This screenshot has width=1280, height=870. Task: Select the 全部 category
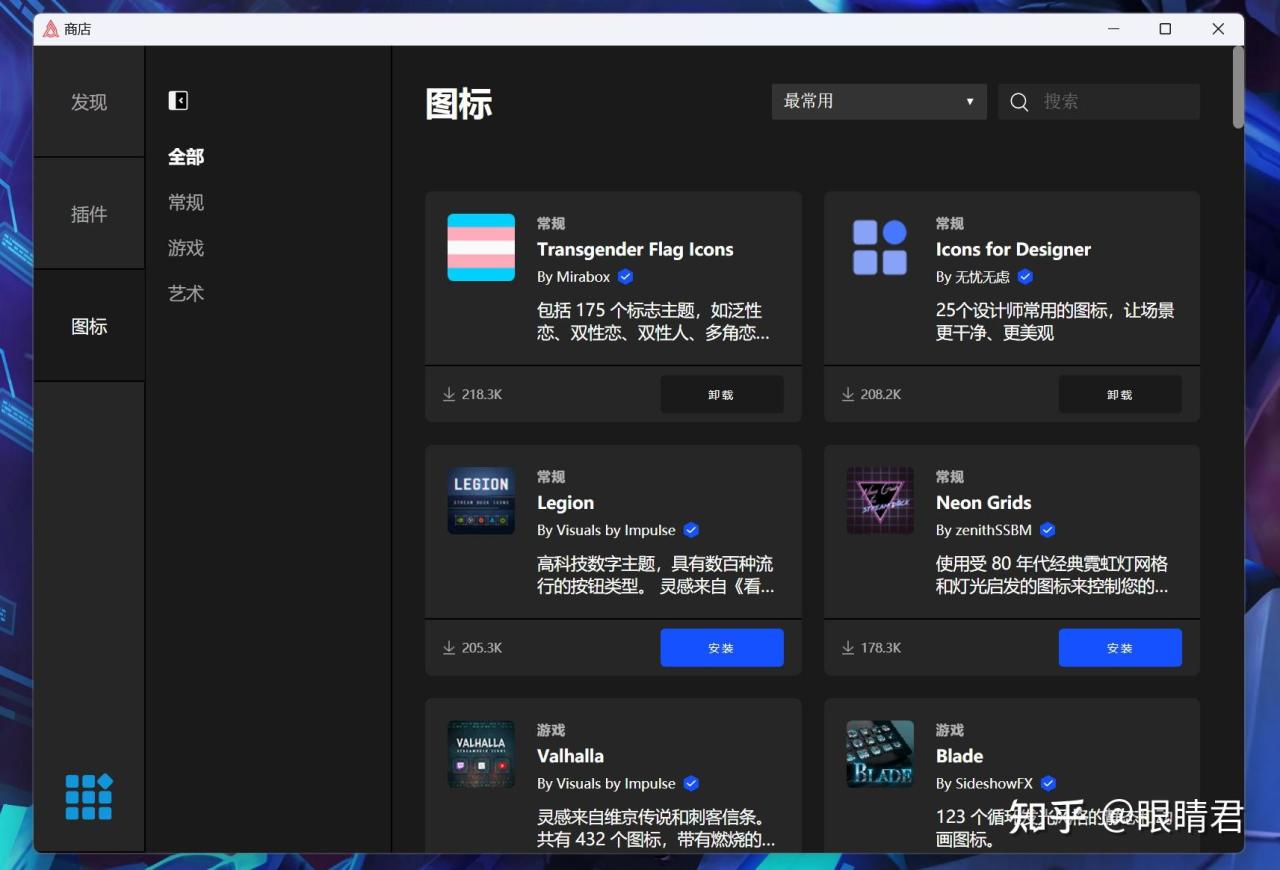click(x=186, y=157)
